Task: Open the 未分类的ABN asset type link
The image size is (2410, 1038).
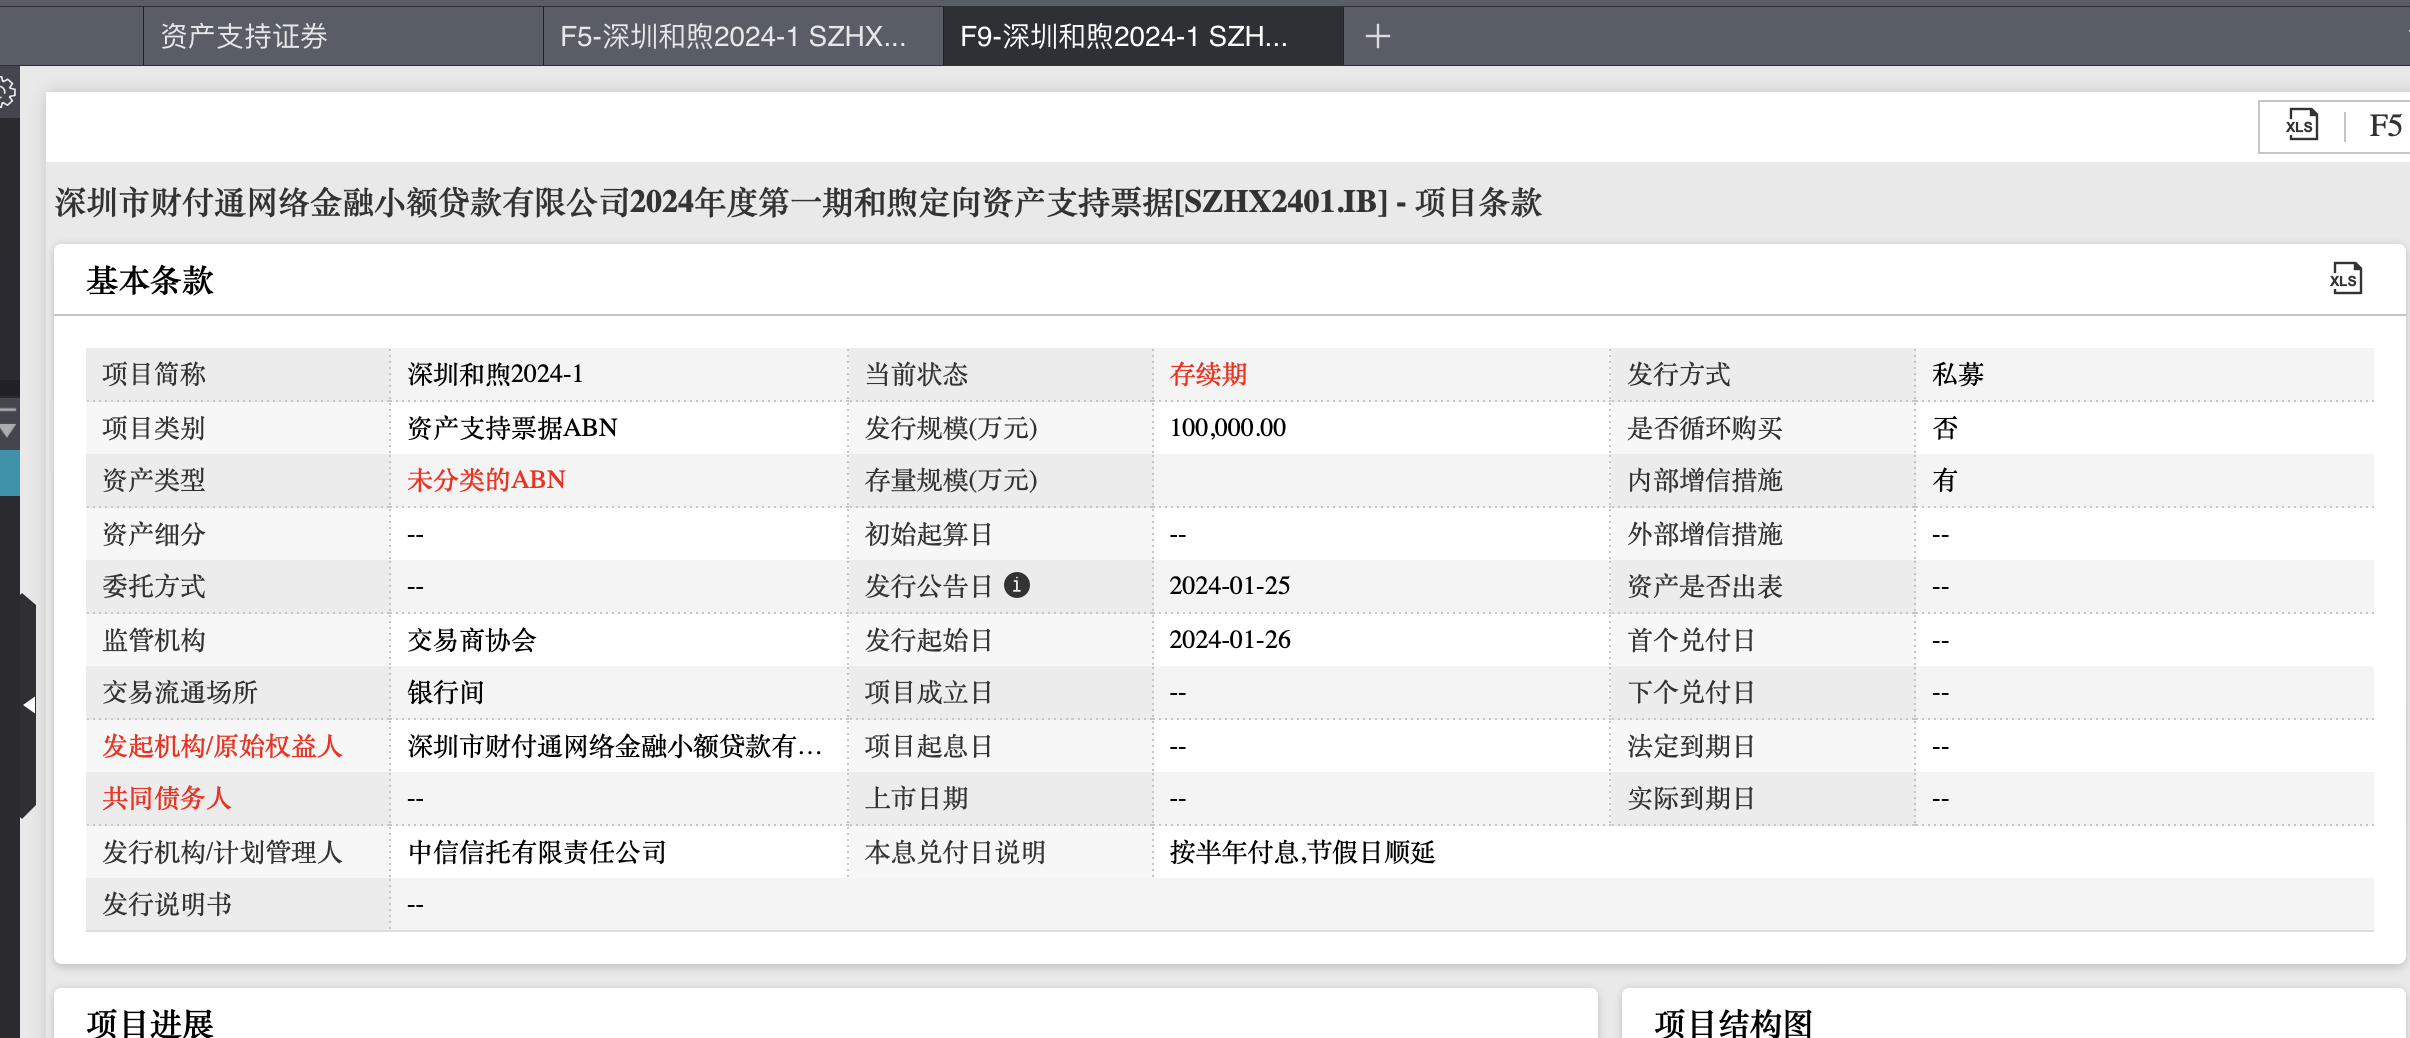Action: click(x=486, y=480)
